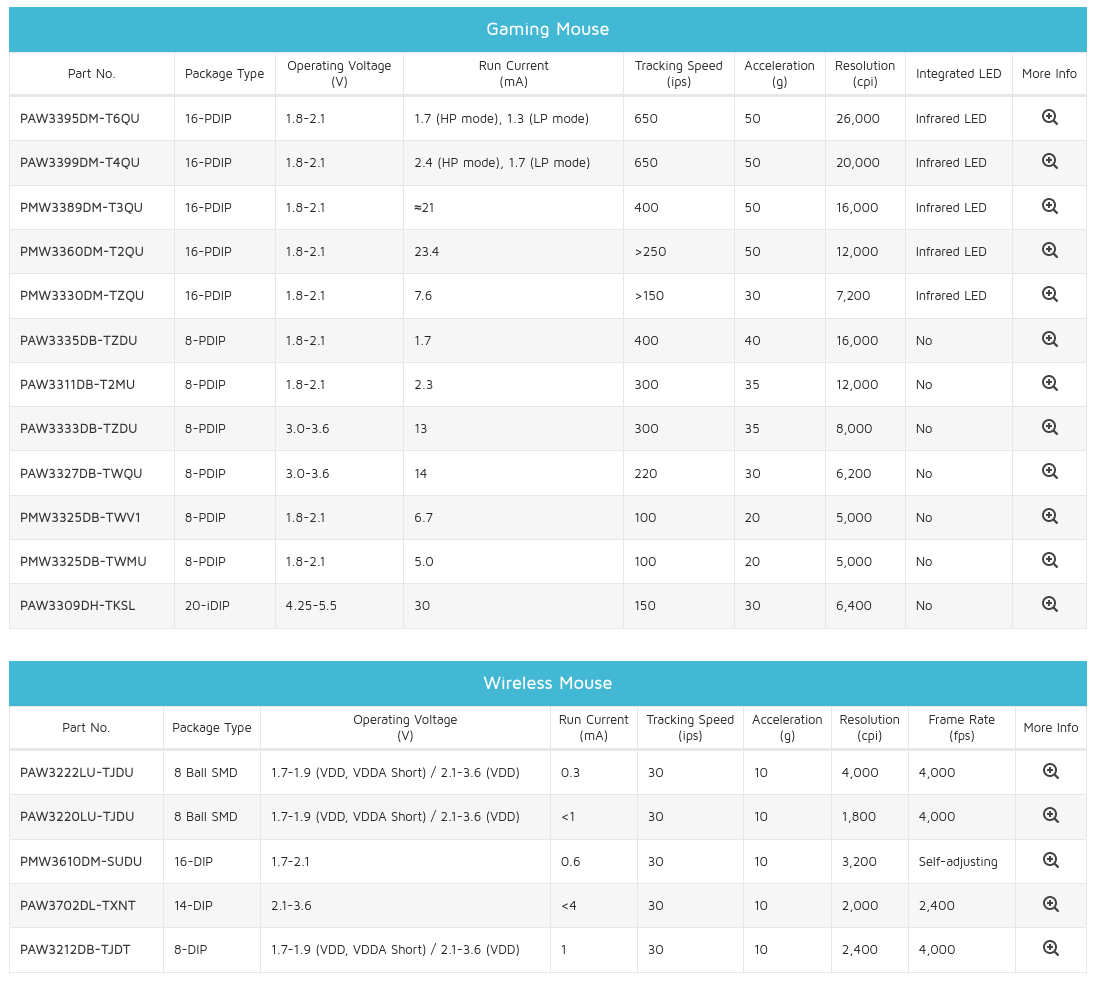Select part number PAW3311DB-T2MU
Screen dimensions: 1108x992
(x=77, y=384)
